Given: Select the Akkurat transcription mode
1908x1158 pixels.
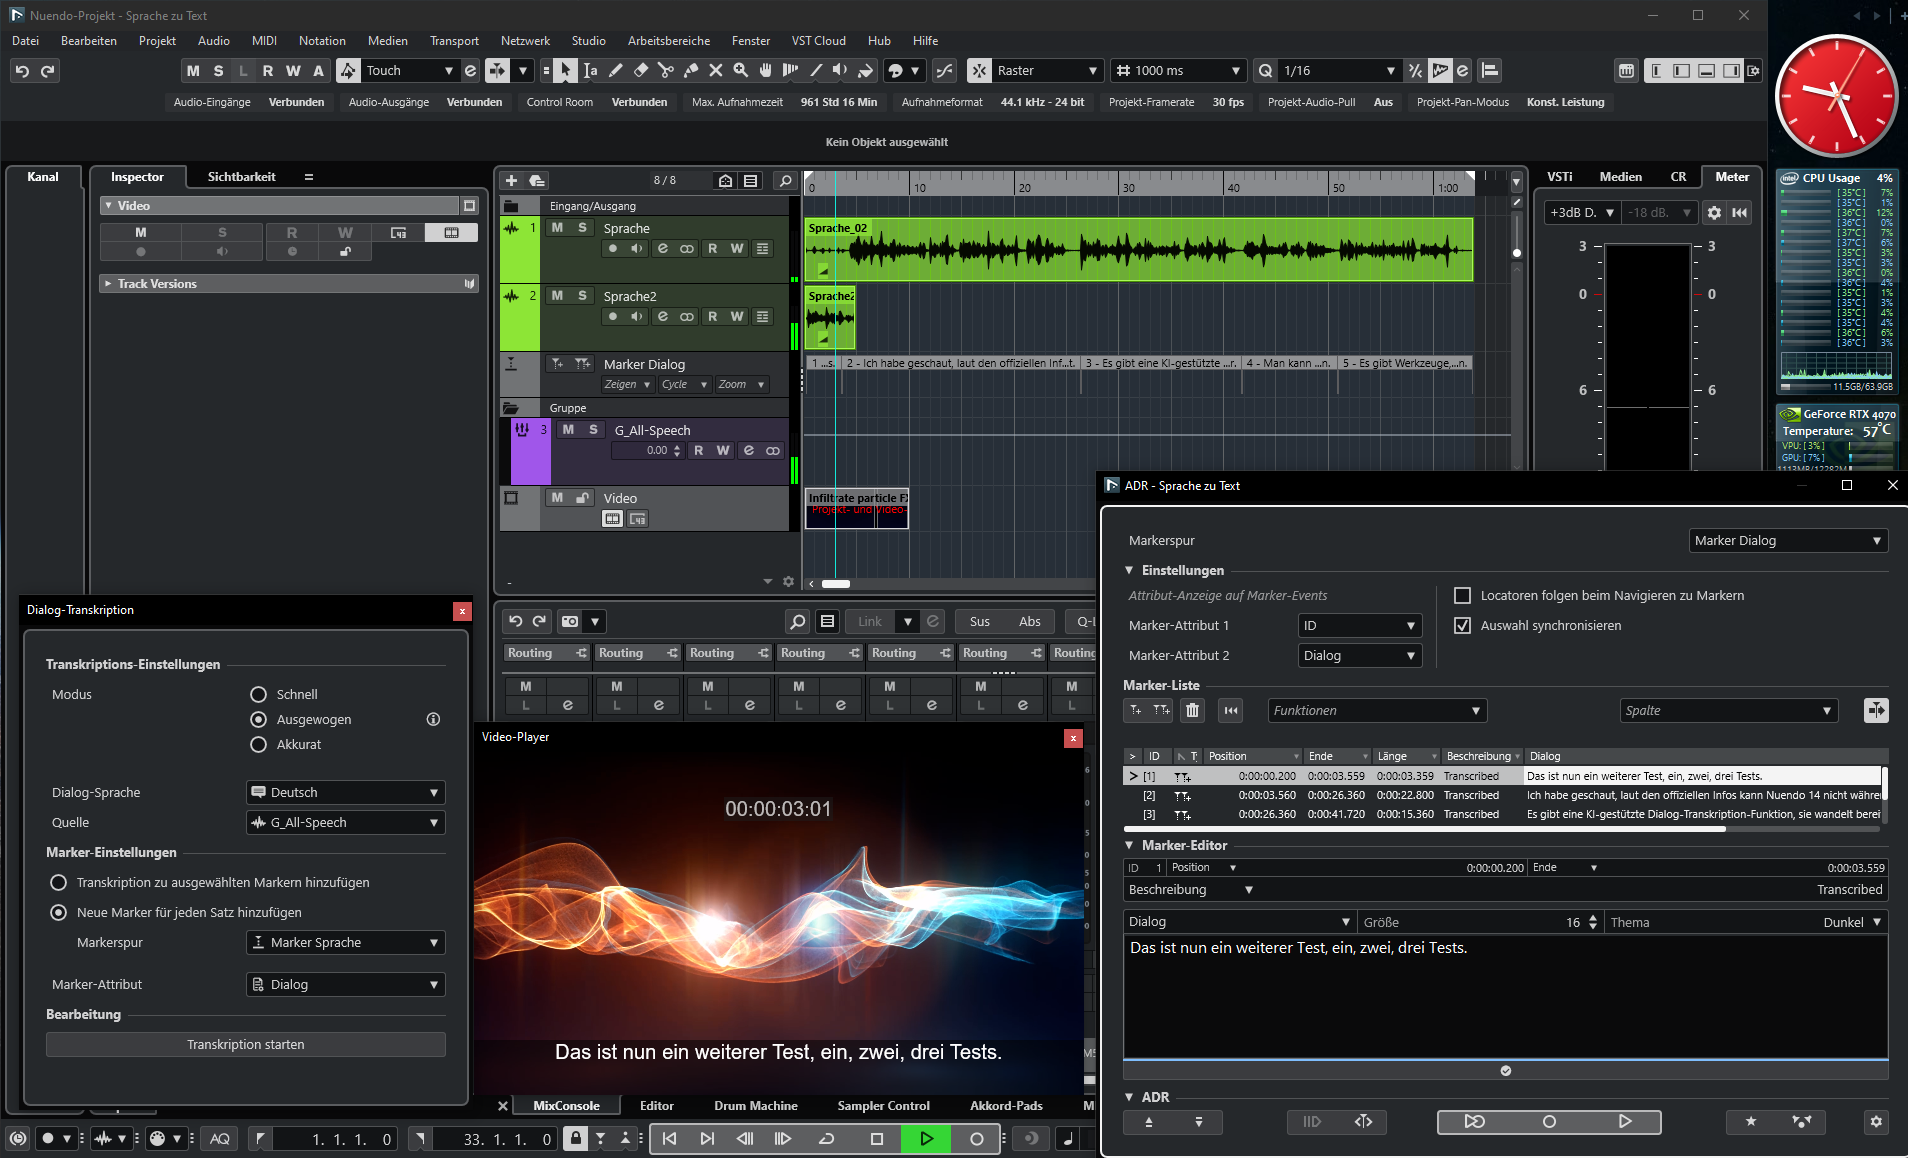Looking at the screenshot, I should 259,745.
